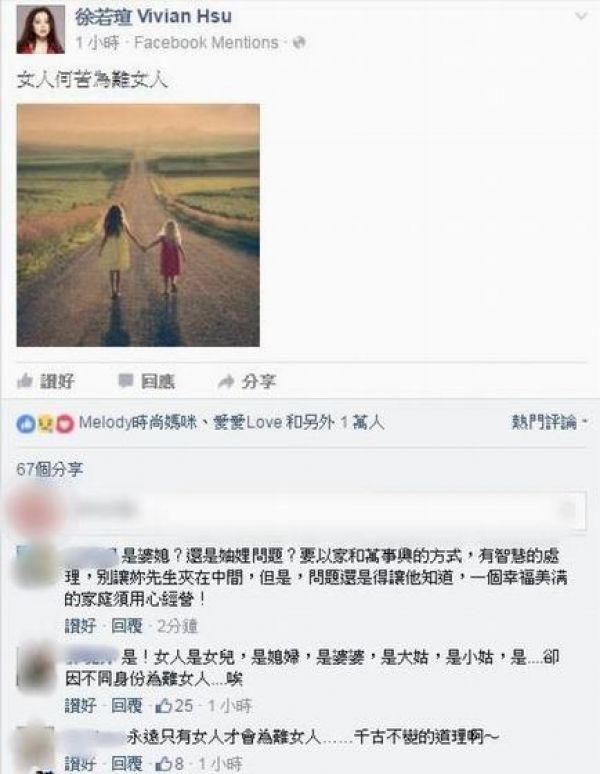Open the poster's red-haired profile picture
The width and height of the screenshot is (600, 774).
[x=40, y=29]
